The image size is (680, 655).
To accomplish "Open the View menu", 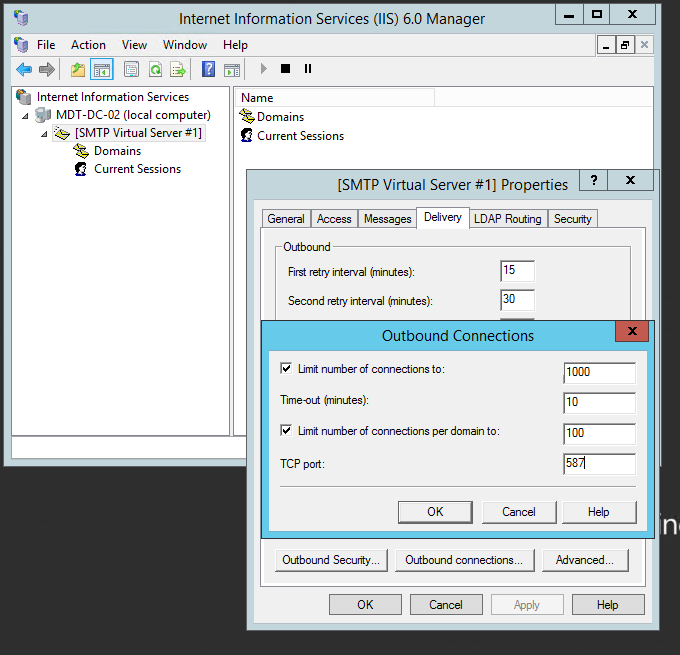I will [134, 45].
